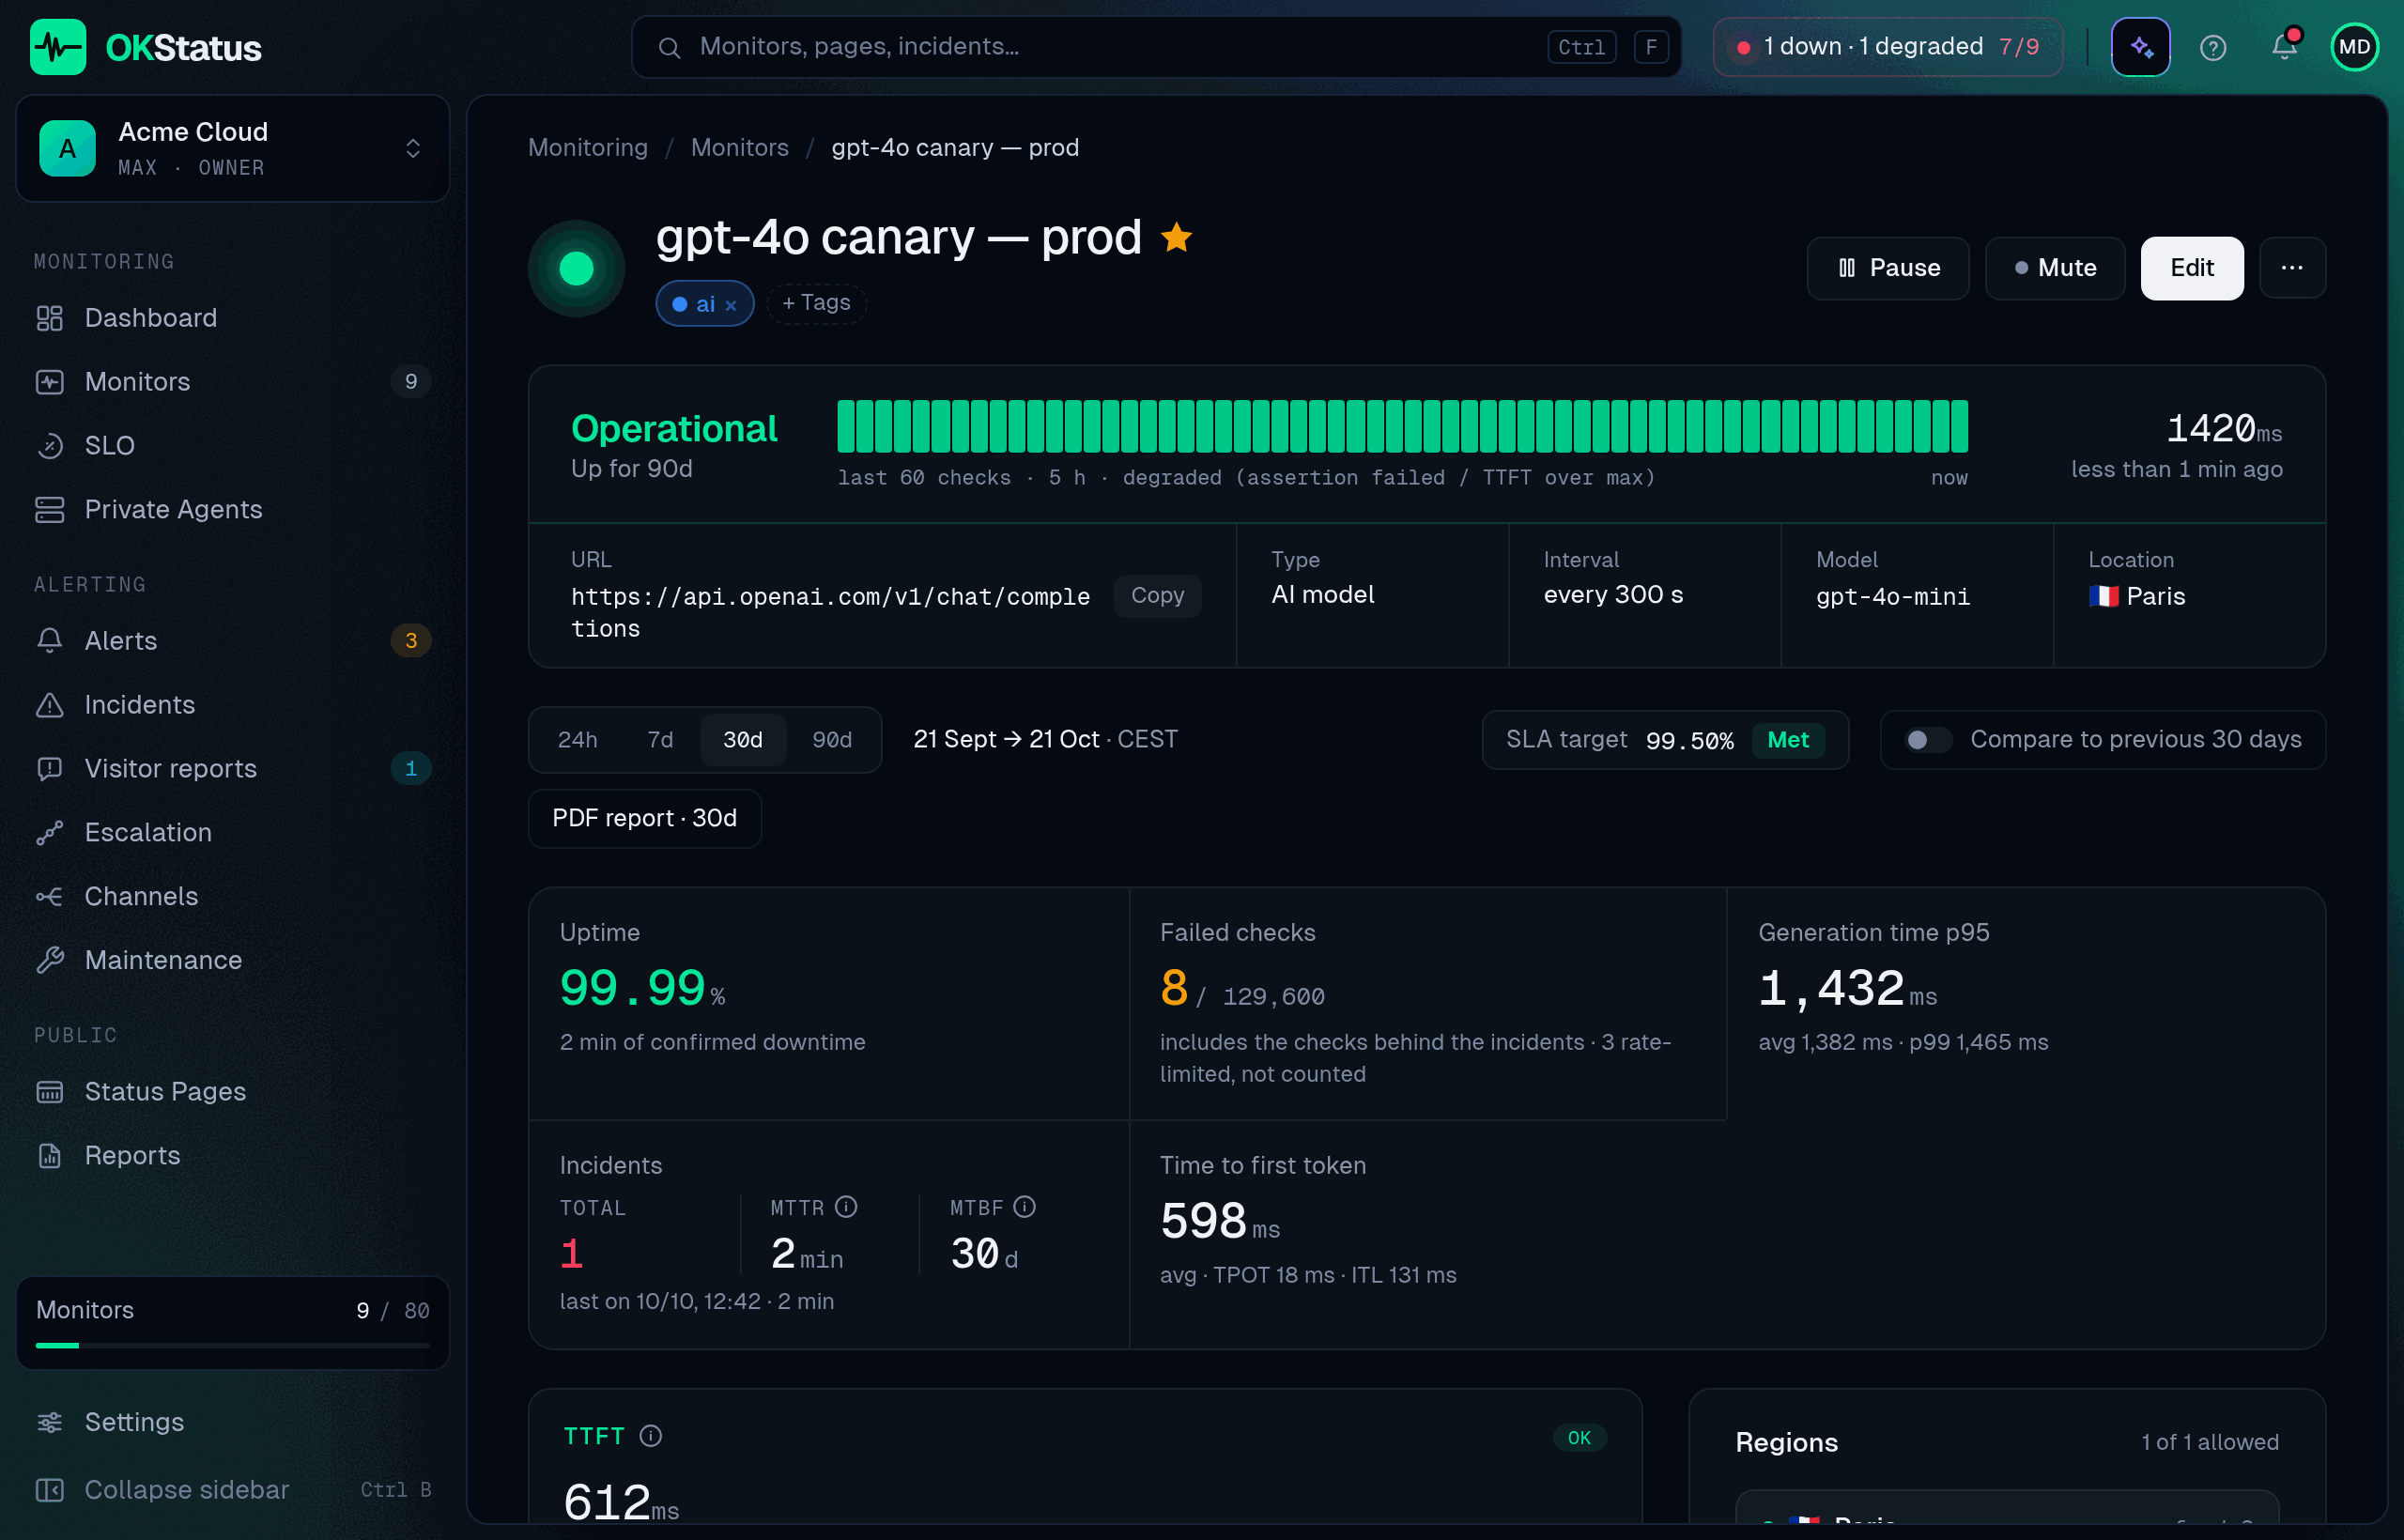Open Alerts with 3 badge
Image resolution: width=2404 pixels, height=1540 pixels.
point(232,641)
